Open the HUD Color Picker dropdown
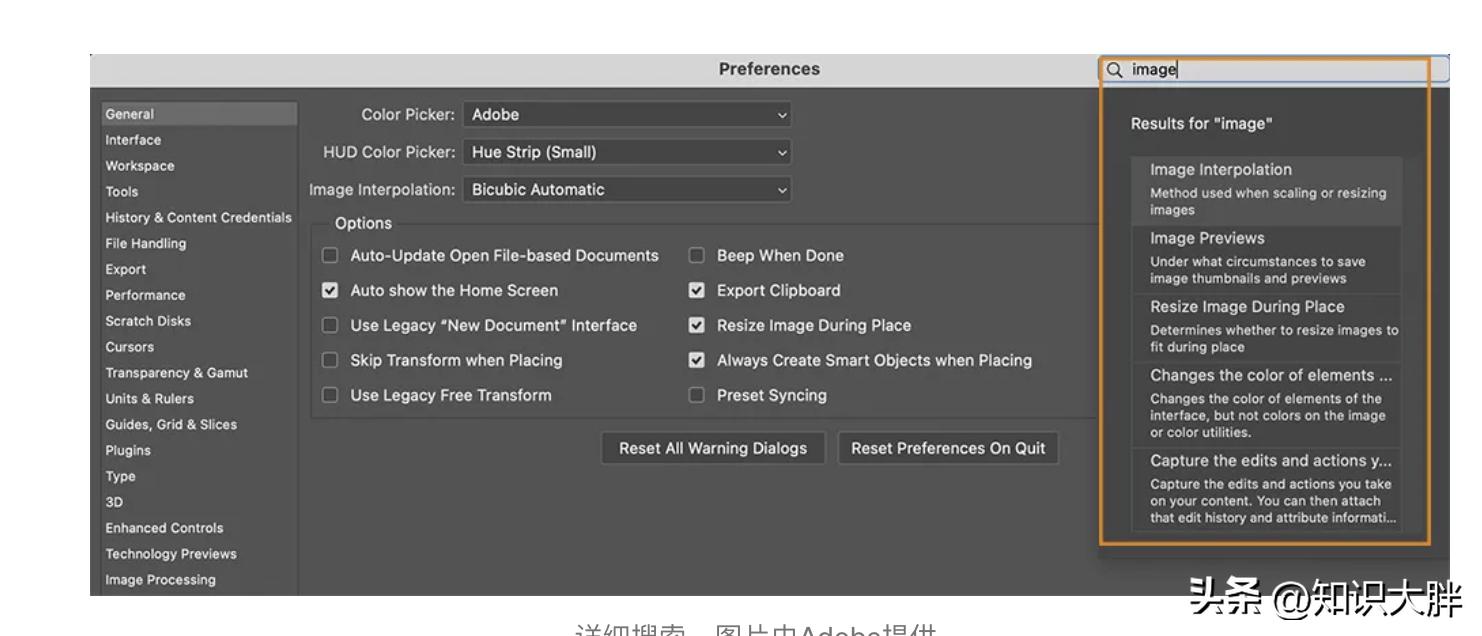The width and height of the screenshot is (1482, 636). pyautogui.click(x=627, y=153)
